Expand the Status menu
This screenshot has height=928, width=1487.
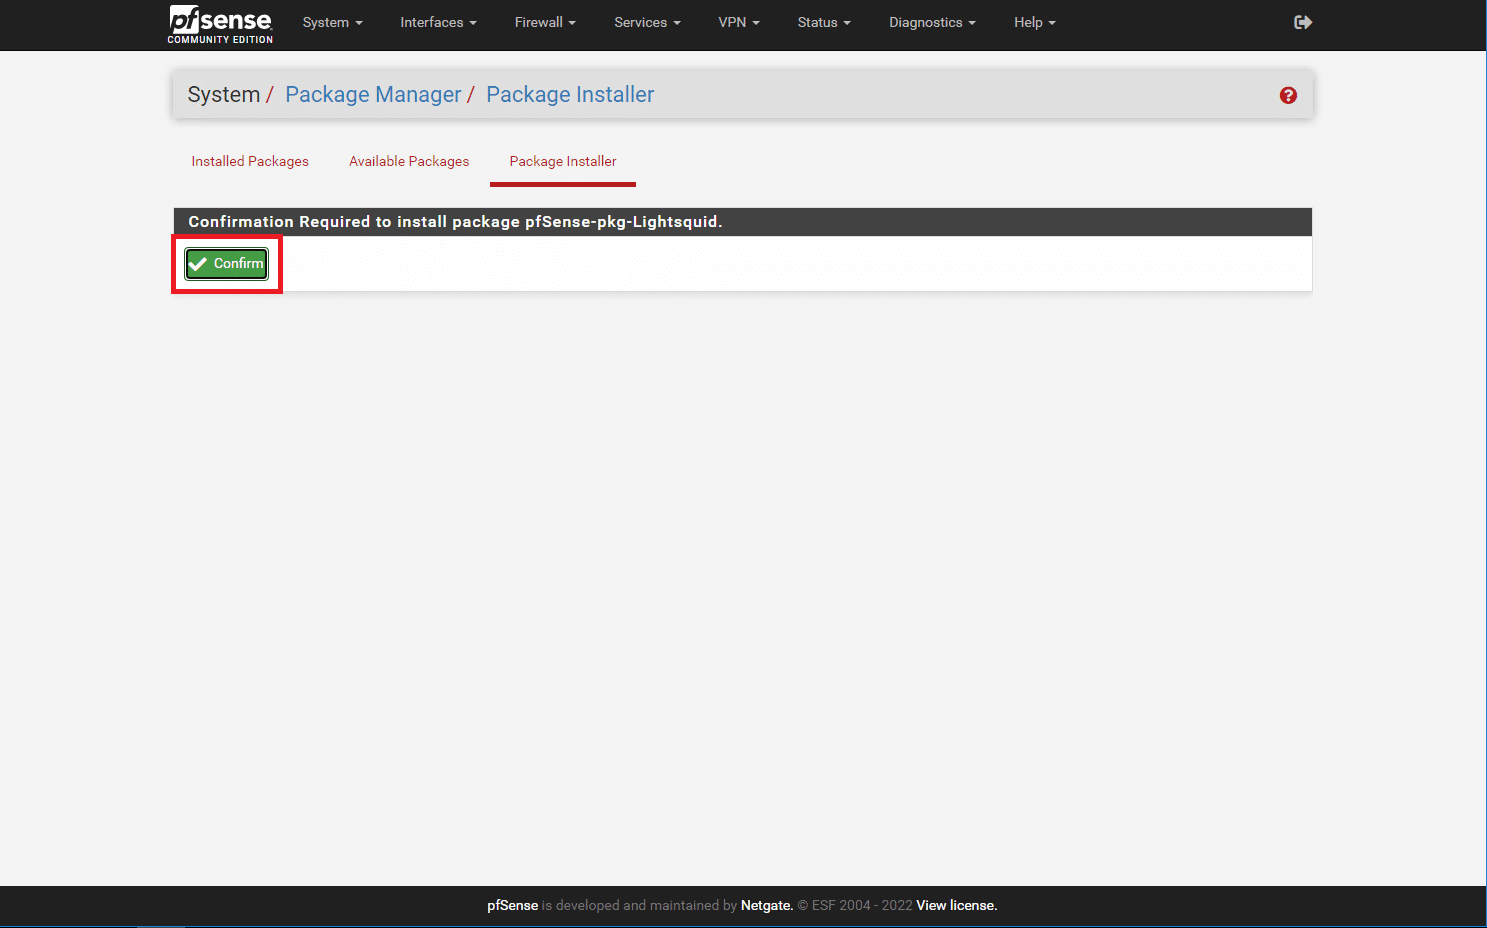(824, 22)
